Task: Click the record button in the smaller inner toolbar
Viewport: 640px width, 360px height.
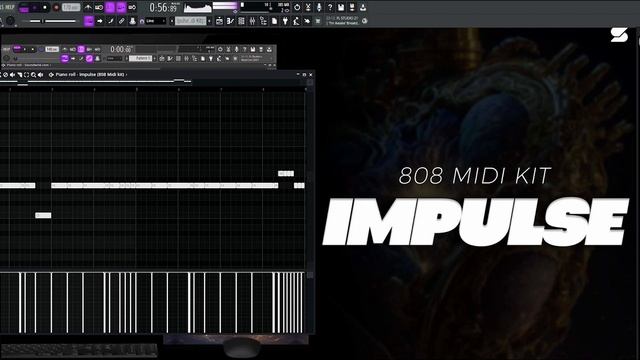Action: tap(41, 49)
